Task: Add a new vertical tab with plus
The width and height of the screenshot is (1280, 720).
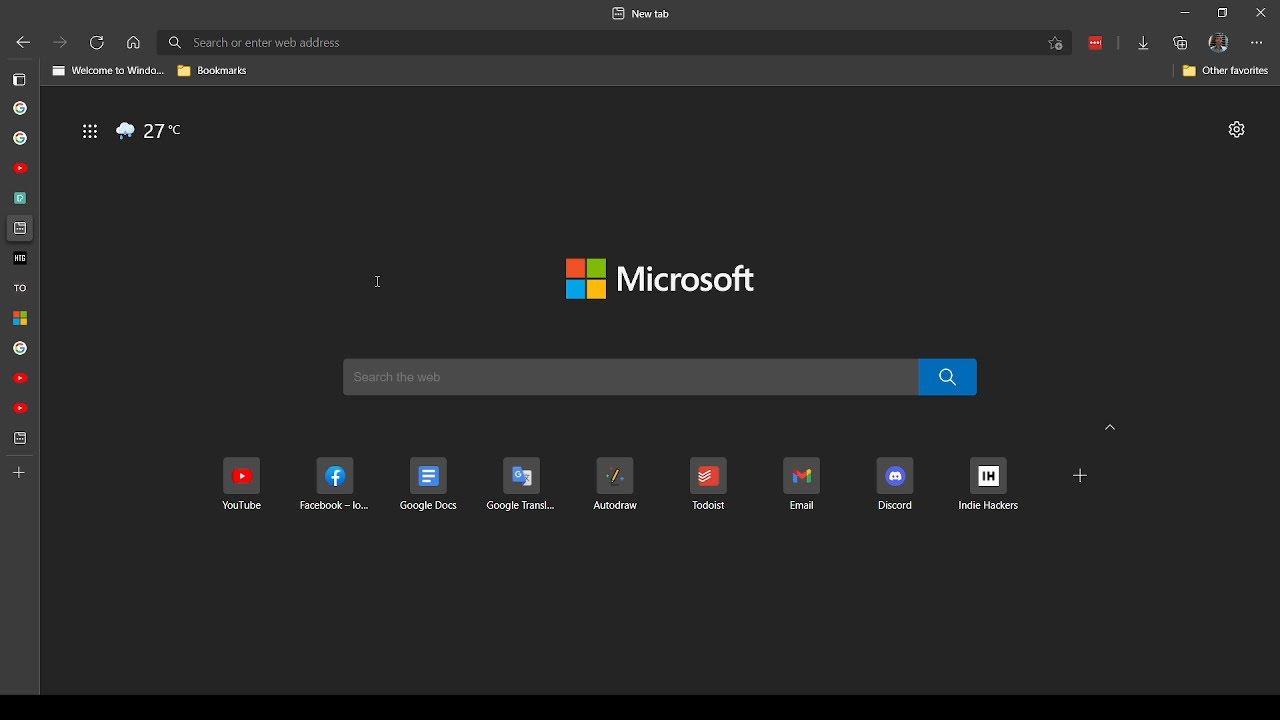Action: coord(19,473)
